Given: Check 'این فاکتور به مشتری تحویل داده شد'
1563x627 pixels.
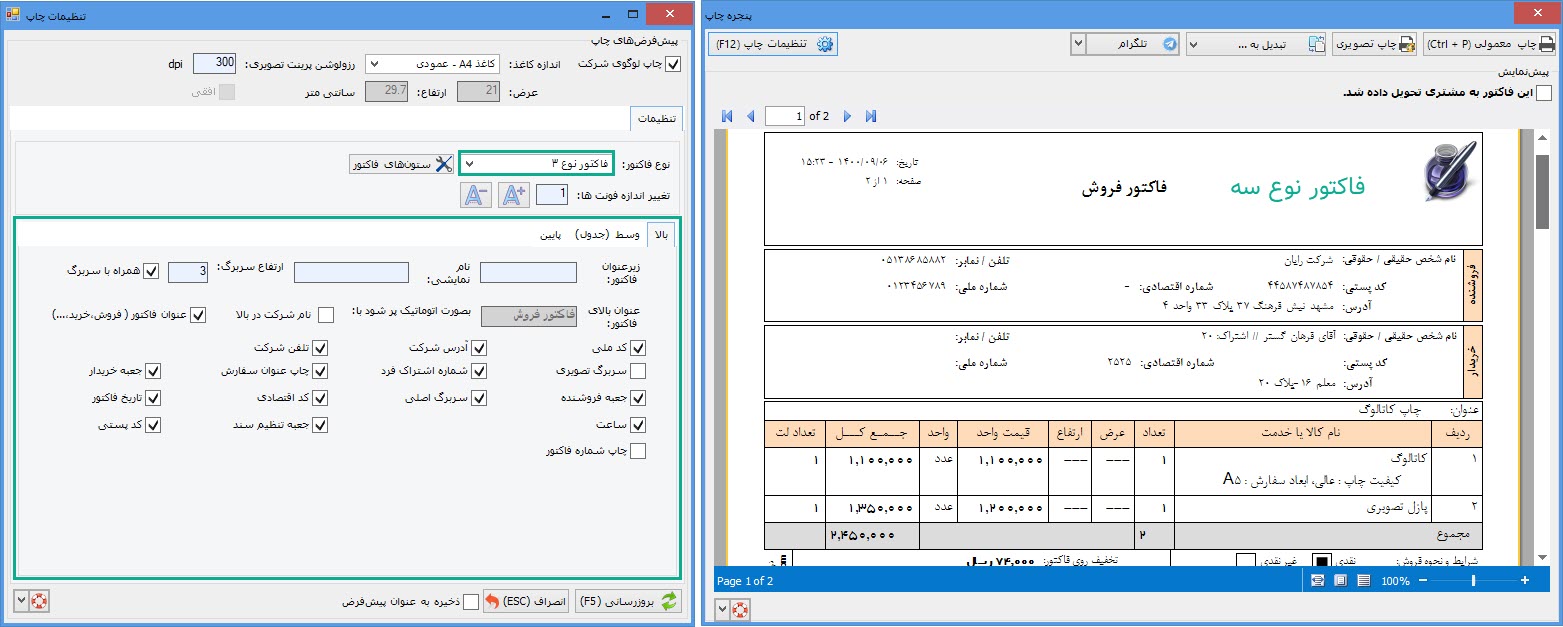Looking at the screenshot, I should pos(1544,93).
